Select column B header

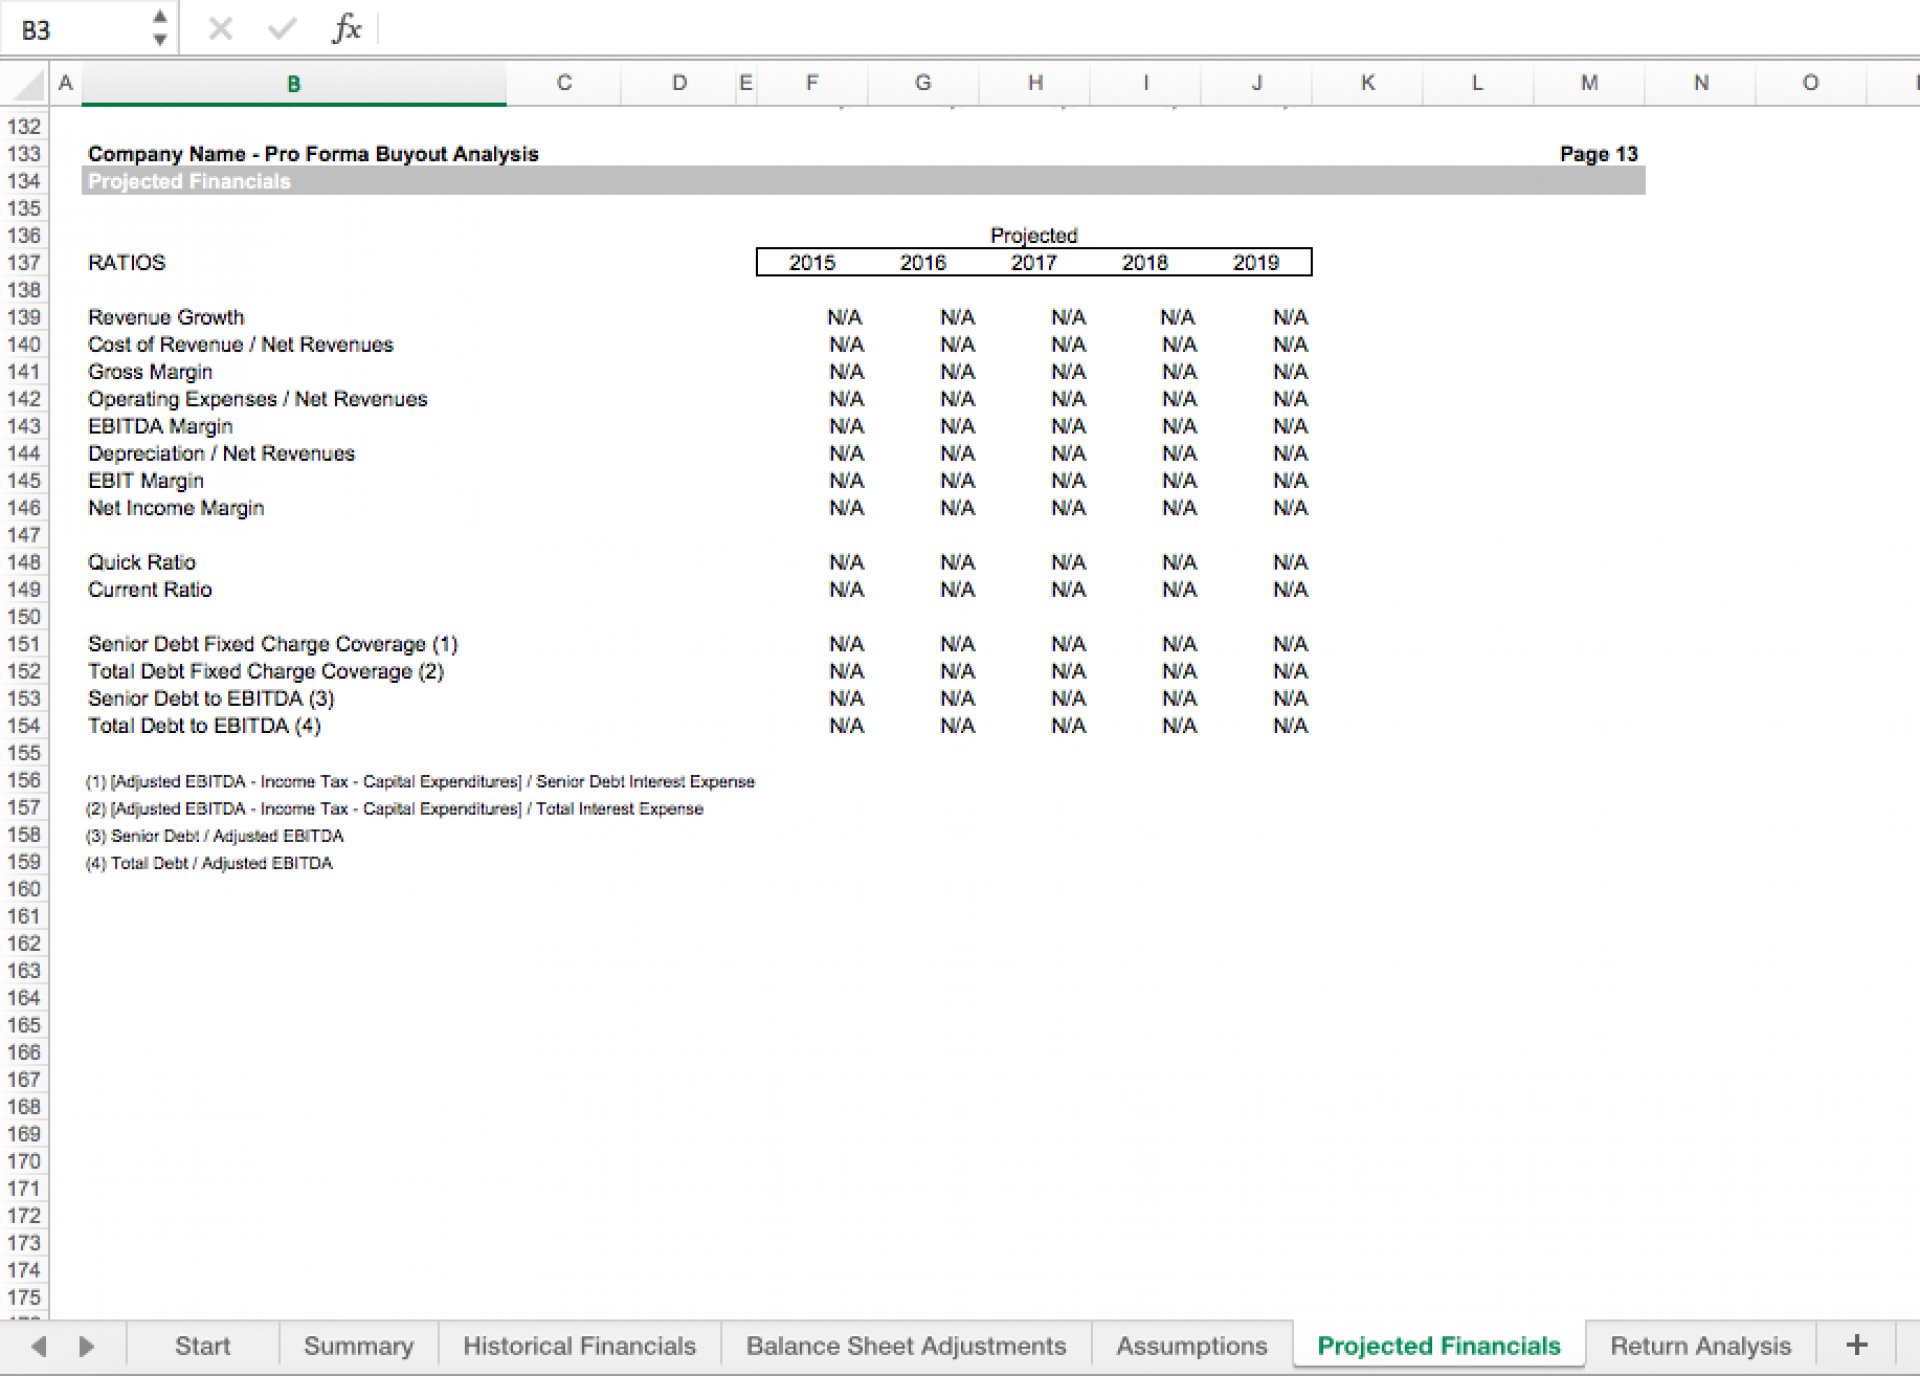(294, 83)
